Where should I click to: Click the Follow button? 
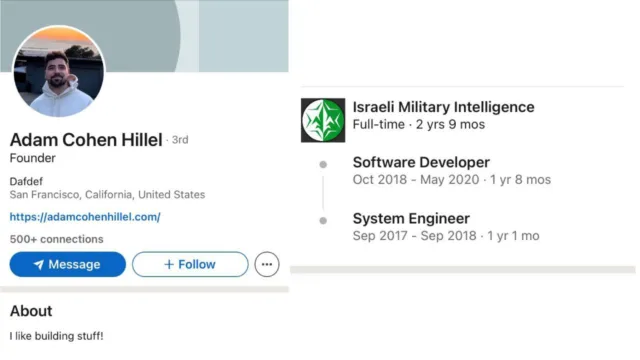click(190, 264)
